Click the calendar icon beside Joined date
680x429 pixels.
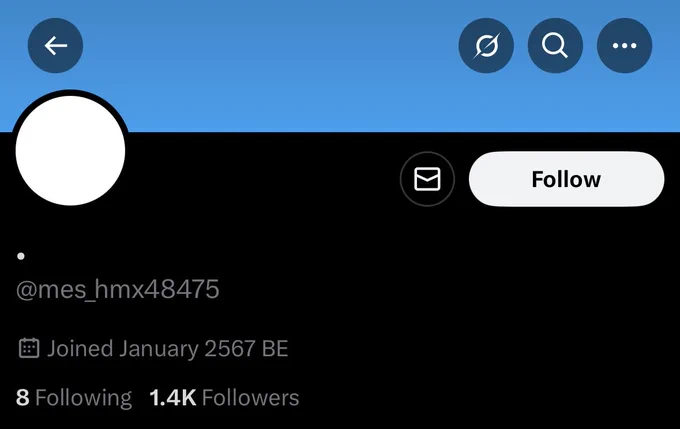(29, 348)
